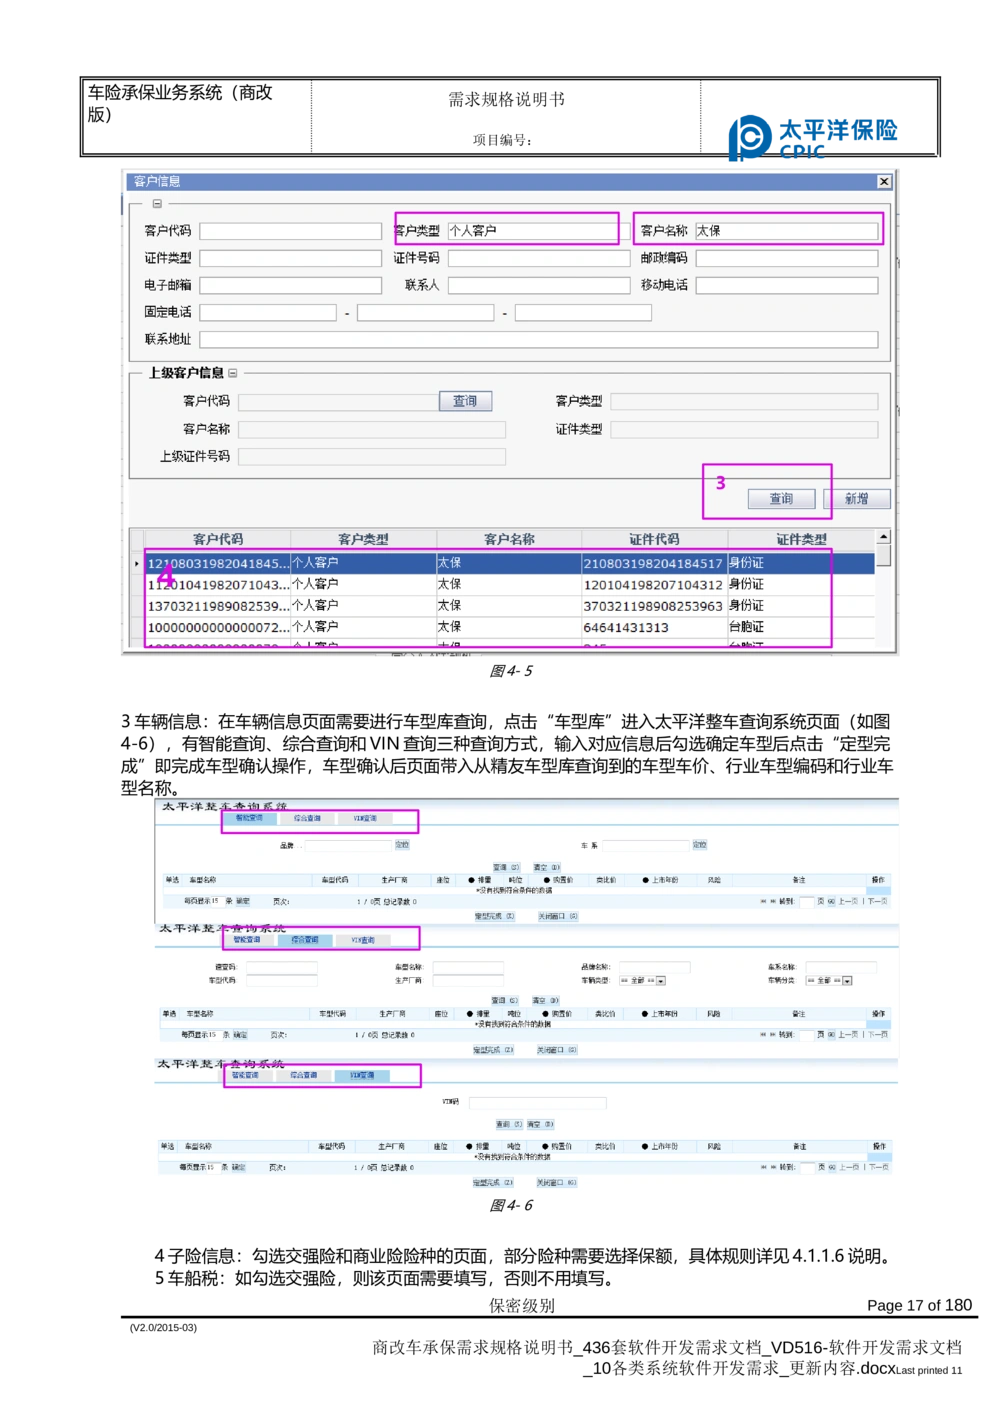The width and height of the screenshot is (1000, 1415).
Task: Select the customer row with 台胞证 certificate
Action: point(450,627)
